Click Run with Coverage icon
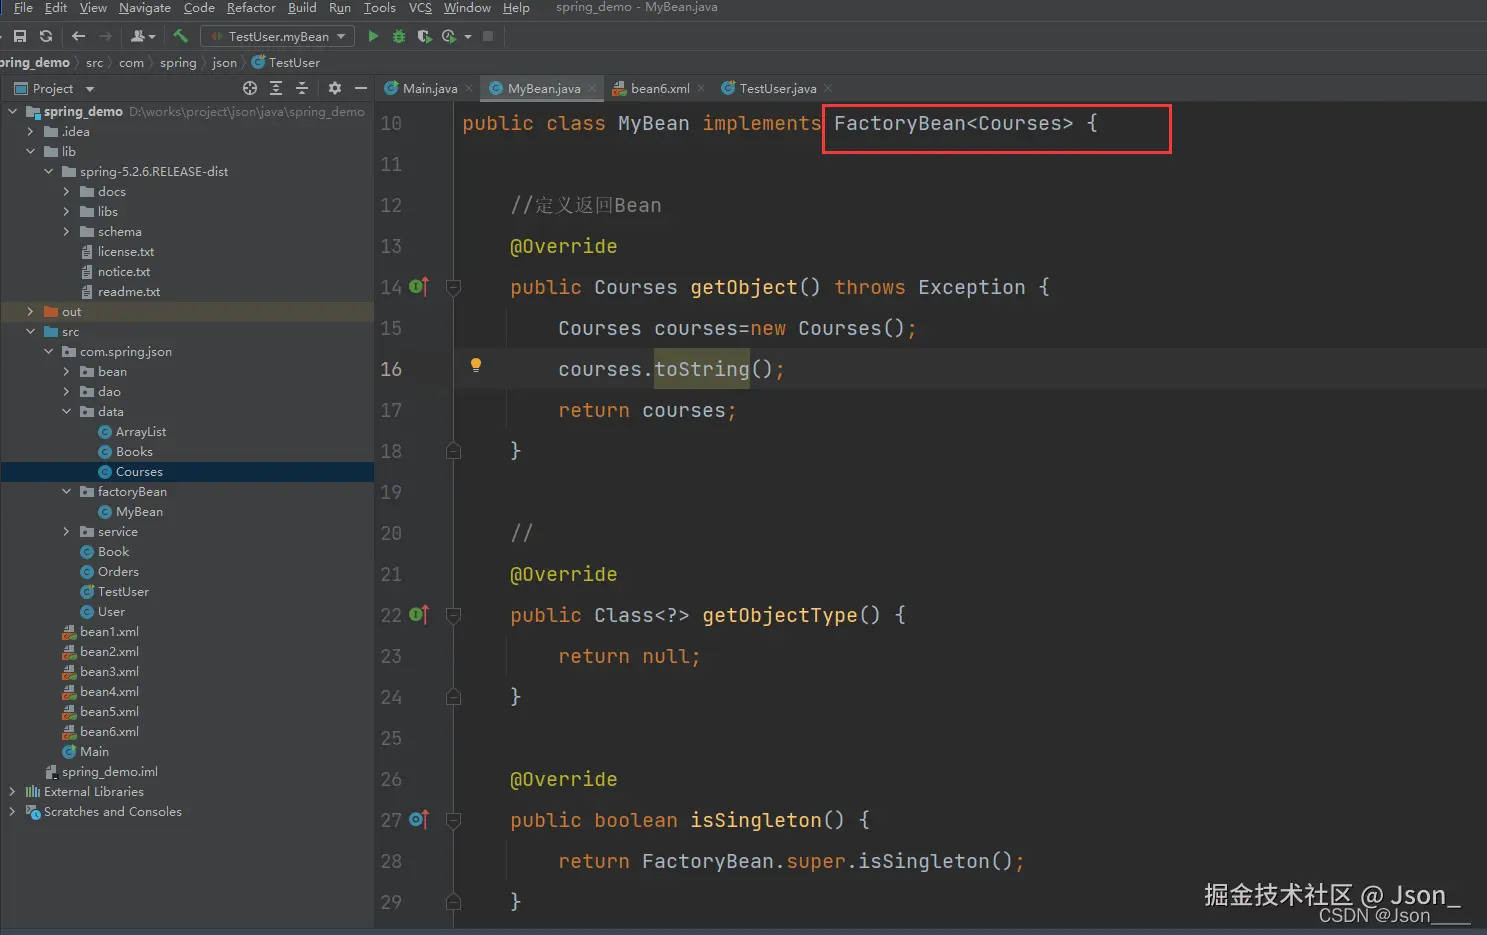This screenshot has width=1487, height=935. [424, 36]
